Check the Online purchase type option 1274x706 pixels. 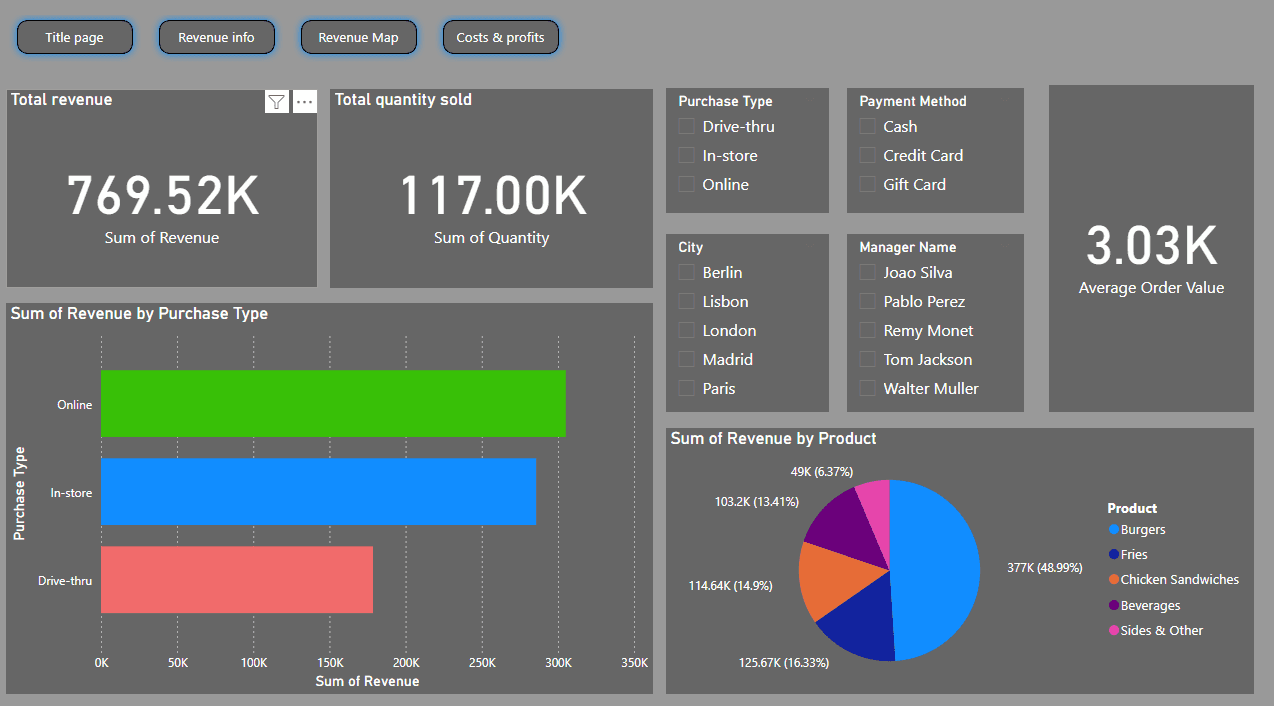(686, 184)
